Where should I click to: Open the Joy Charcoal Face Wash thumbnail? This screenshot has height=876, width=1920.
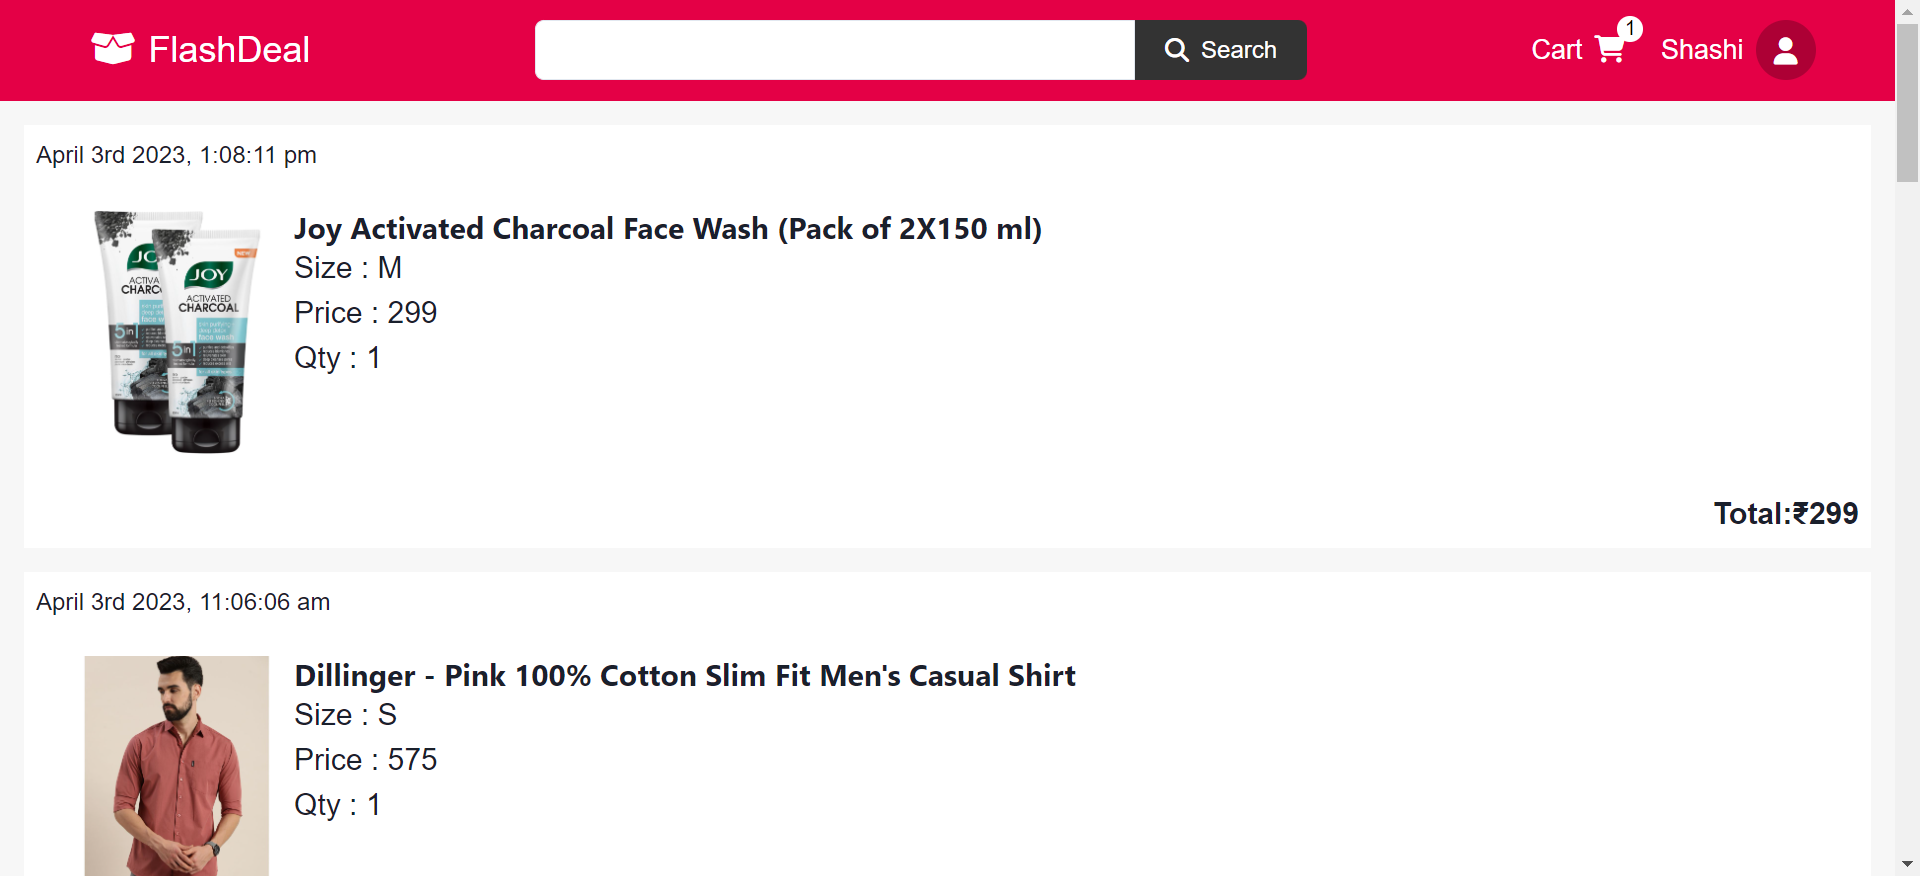pos(177,331)
